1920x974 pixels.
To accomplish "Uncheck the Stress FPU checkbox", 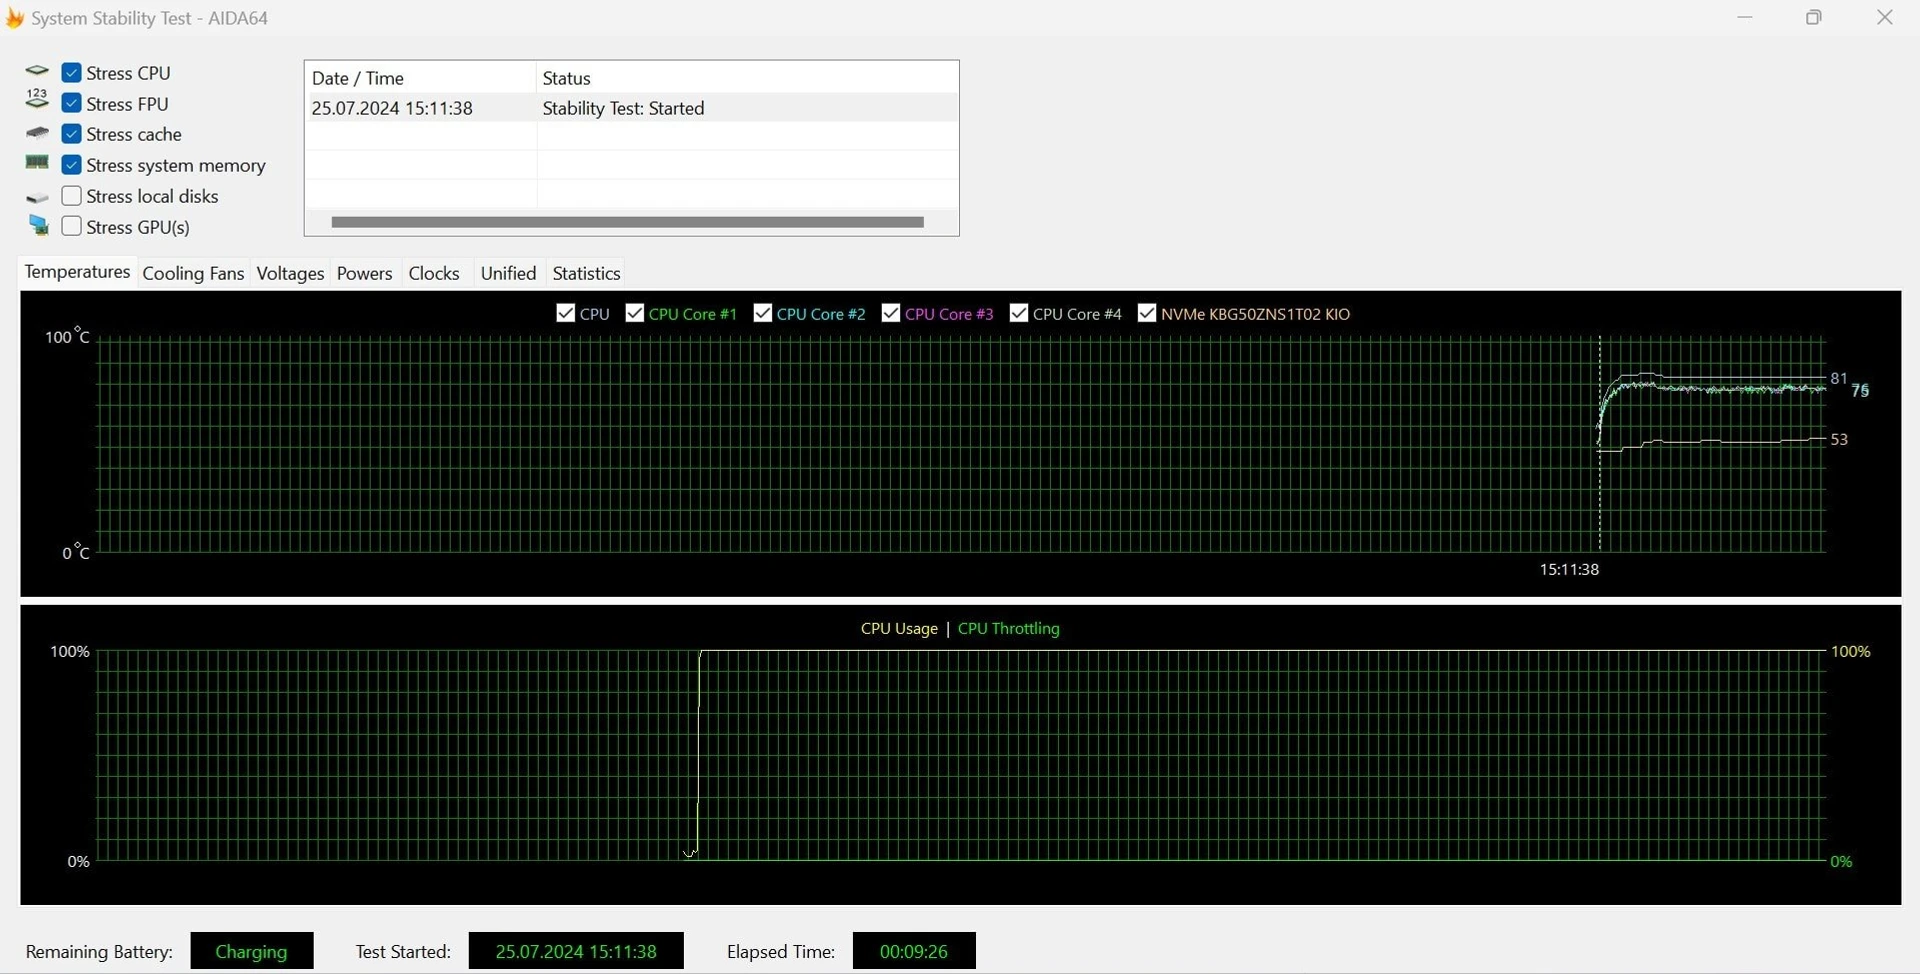I will click(71, 103).
